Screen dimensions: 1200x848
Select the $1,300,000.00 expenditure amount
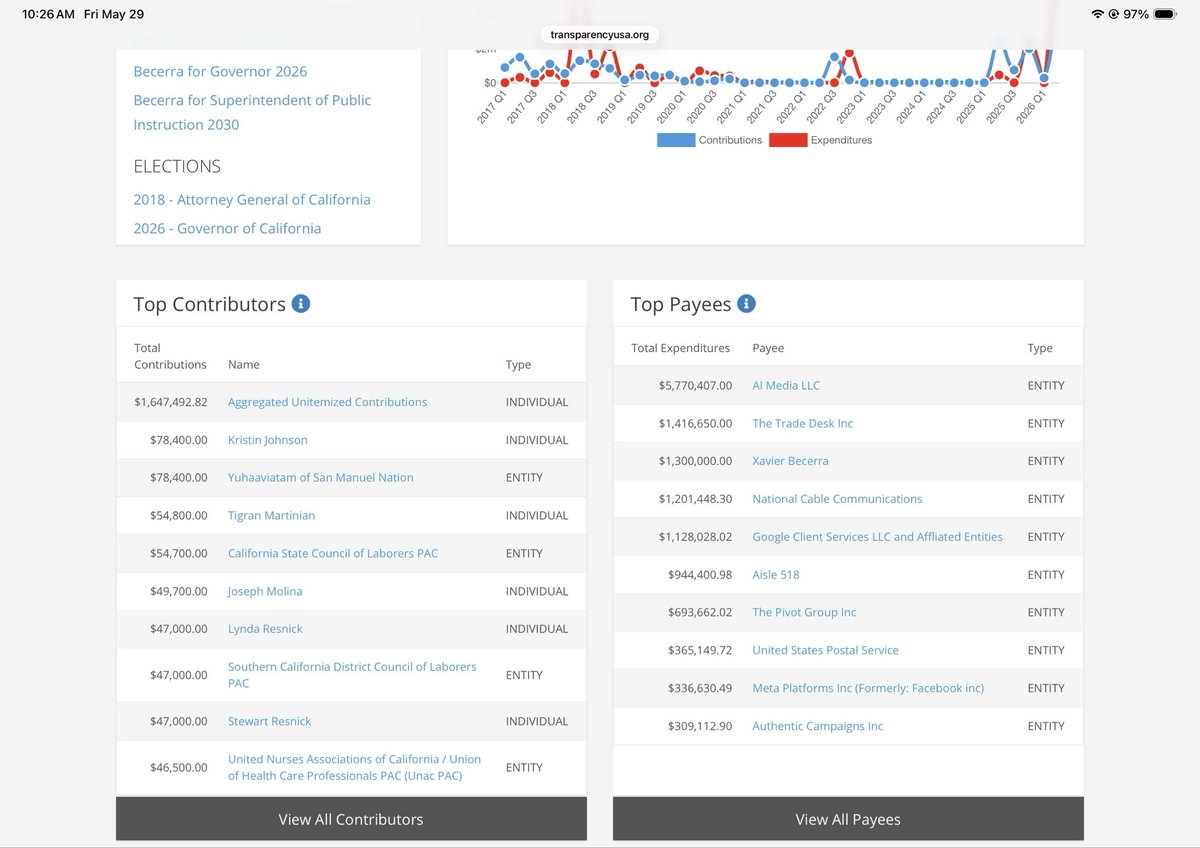point(695,461)
